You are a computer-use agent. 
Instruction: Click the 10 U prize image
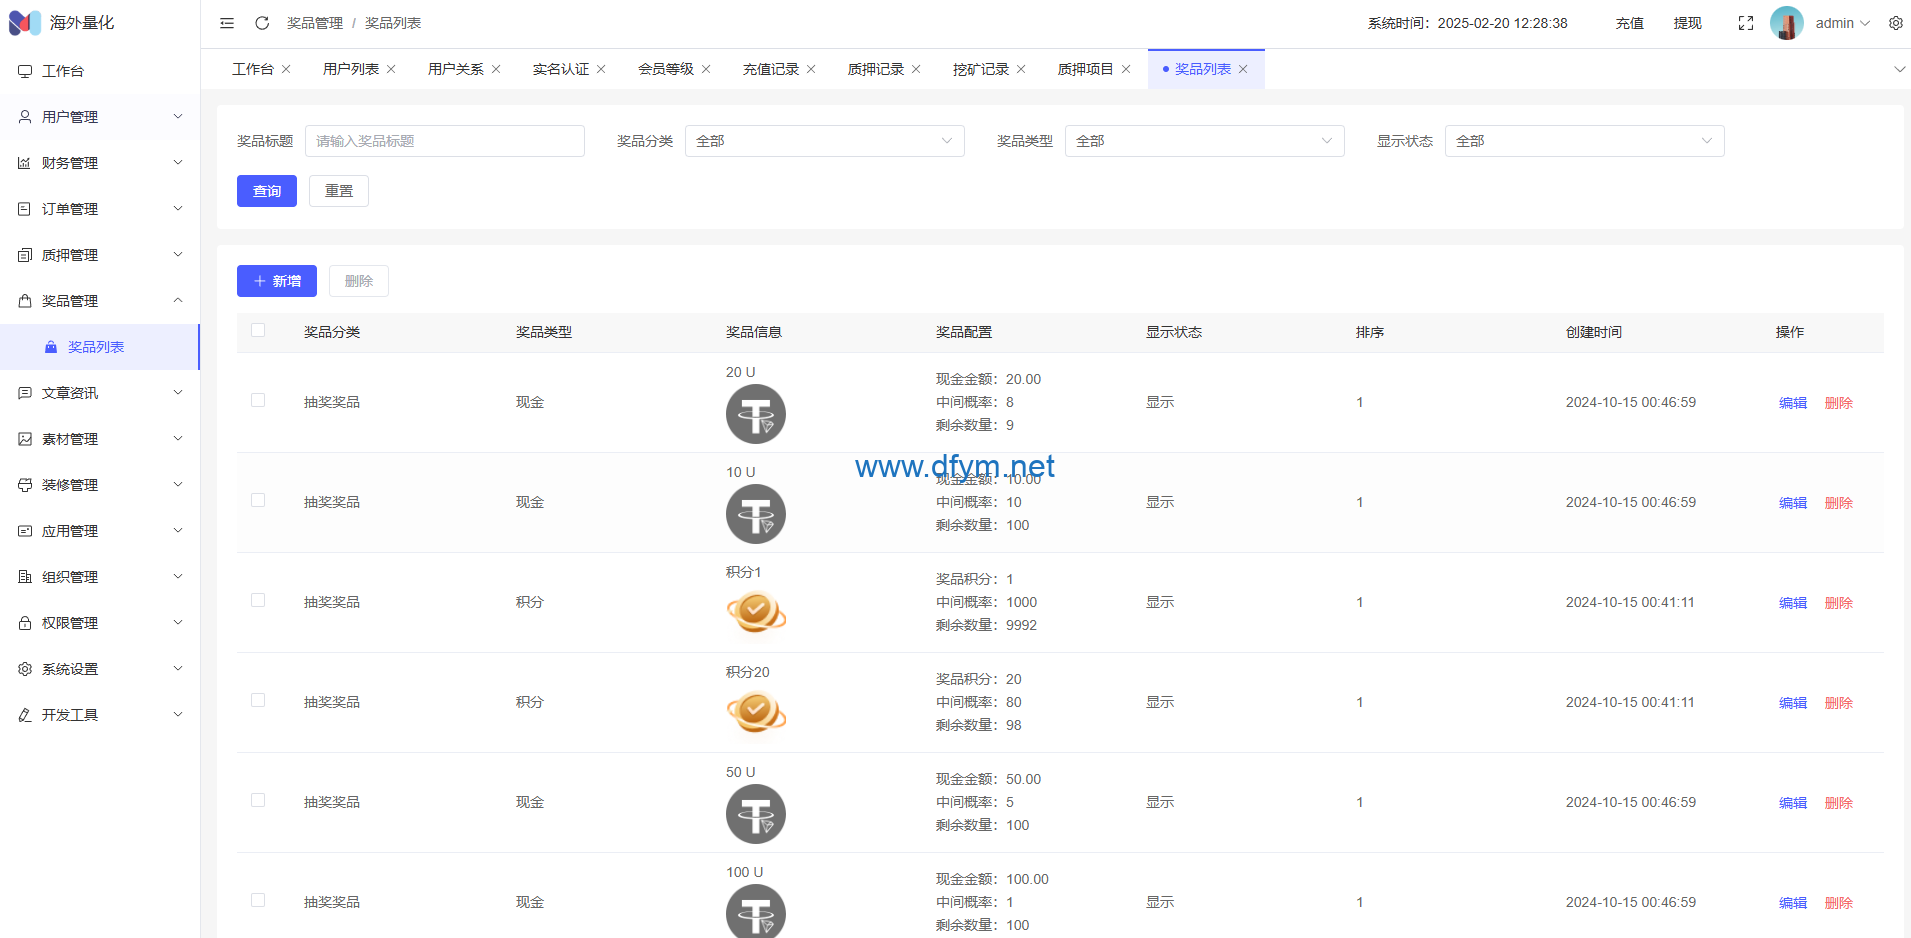click(x=756, y=514)
